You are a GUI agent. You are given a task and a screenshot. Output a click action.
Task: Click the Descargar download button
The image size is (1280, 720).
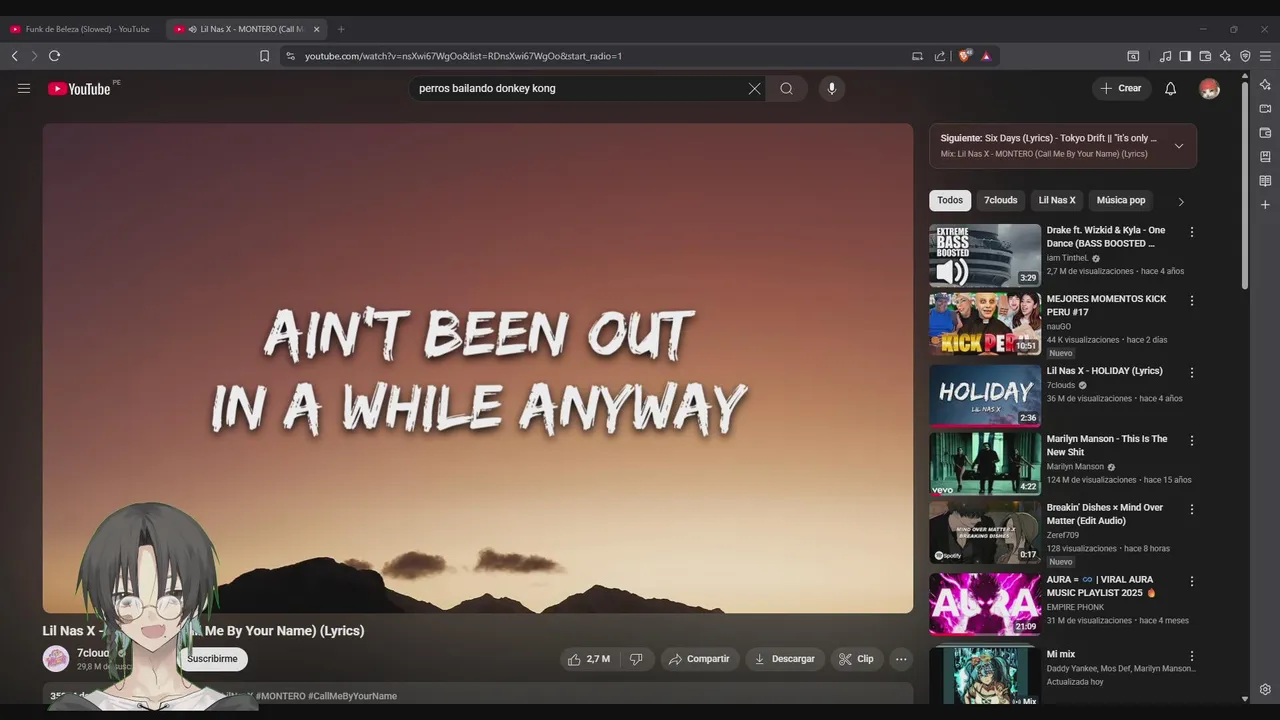(x=785, y=659)
